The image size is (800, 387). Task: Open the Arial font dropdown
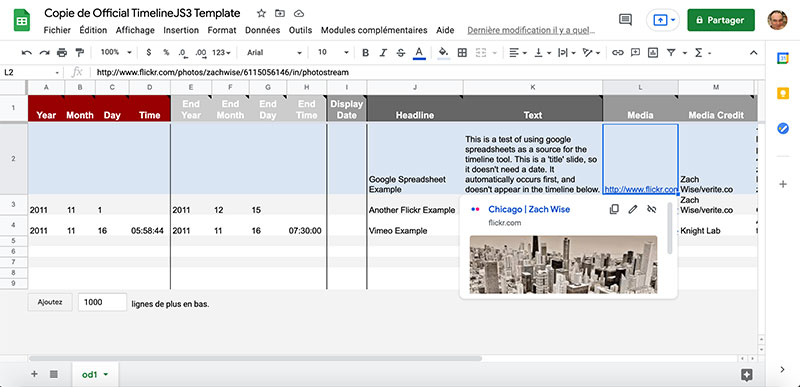click(x=274, y=53)
